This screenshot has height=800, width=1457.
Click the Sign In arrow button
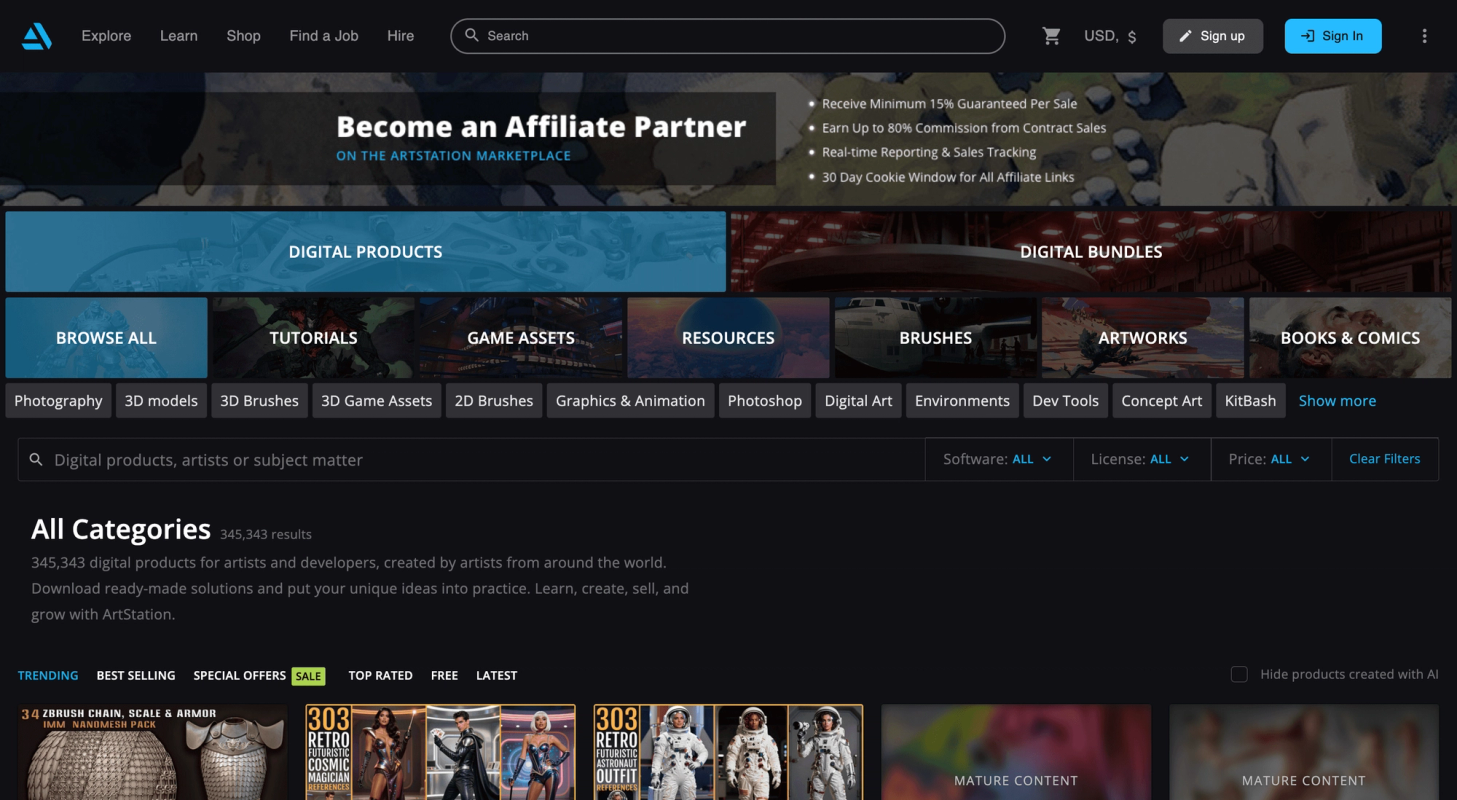tap(1332, 36)
